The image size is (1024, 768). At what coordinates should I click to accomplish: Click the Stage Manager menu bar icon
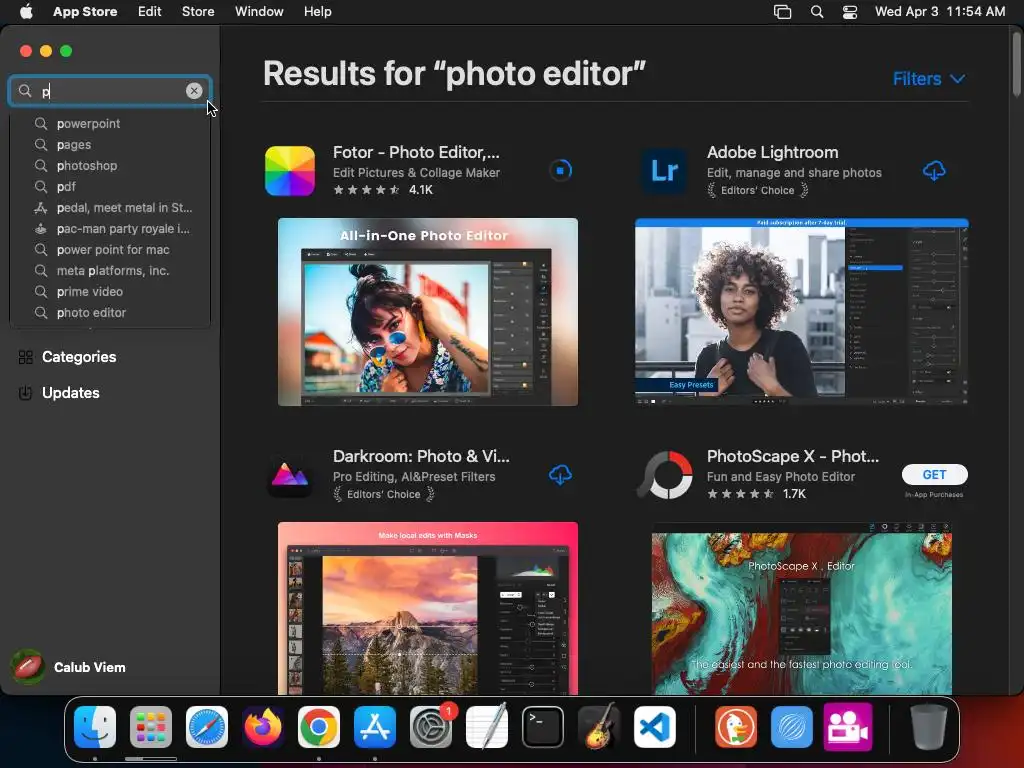[782, 12]
